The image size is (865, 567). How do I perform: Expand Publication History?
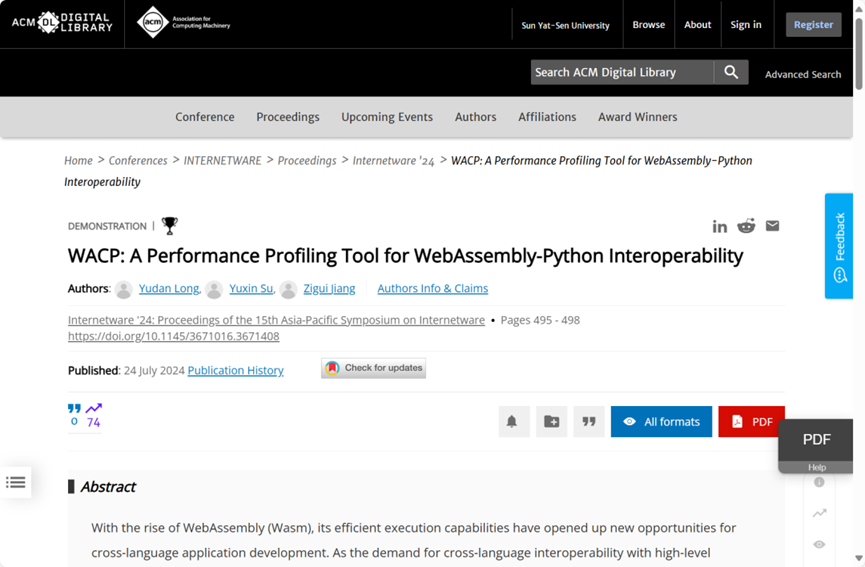pyautogui.click(x=235, y=370)
